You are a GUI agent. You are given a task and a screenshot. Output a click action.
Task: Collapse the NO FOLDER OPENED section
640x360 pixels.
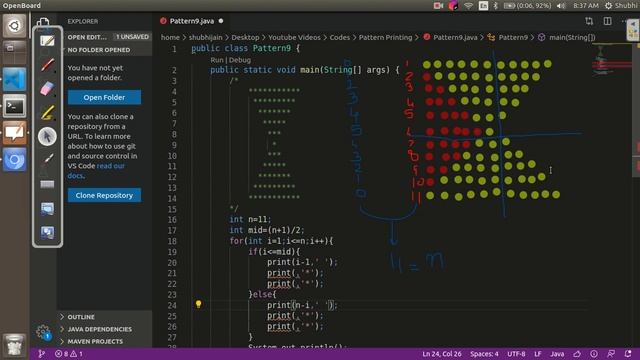[x=105, y=50]
